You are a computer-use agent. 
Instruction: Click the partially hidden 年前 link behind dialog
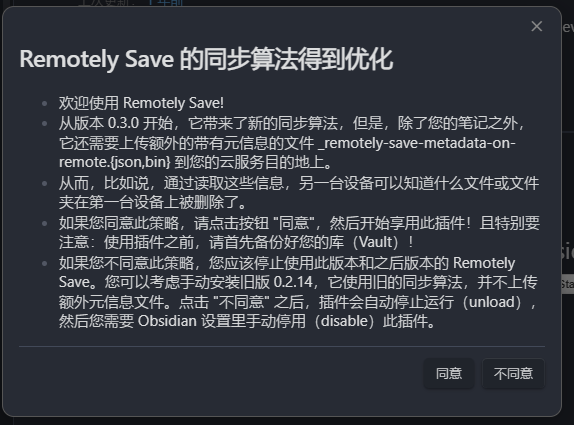tap(166, 3)
